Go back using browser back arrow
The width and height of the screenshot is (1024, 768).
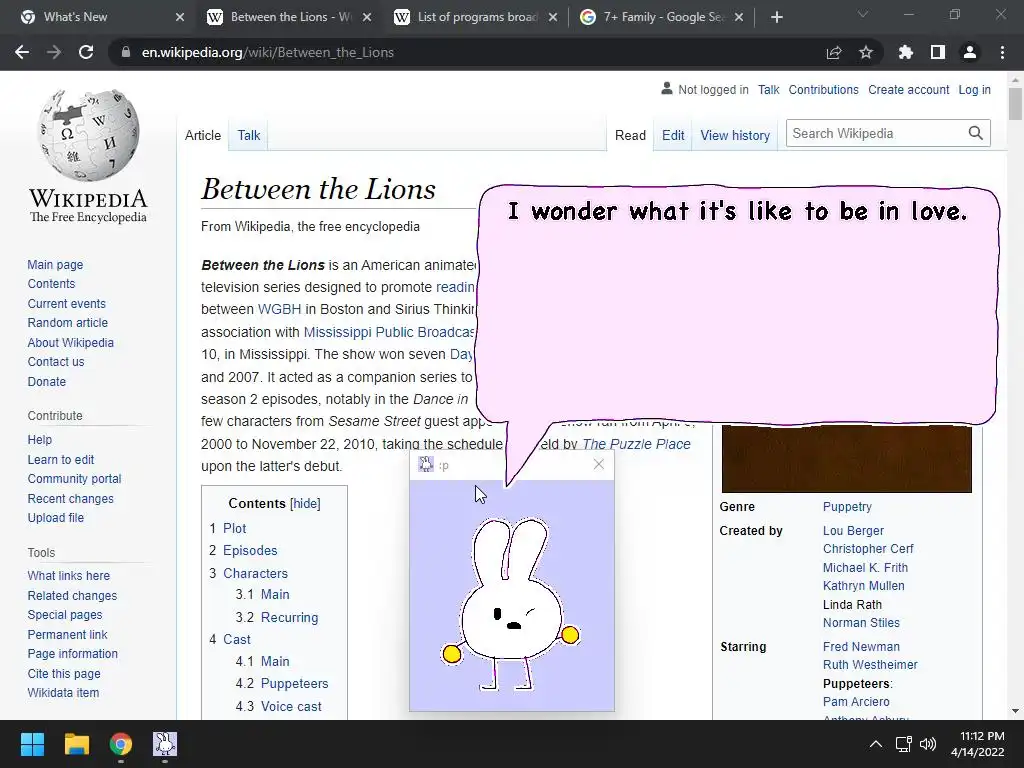click(x=22, y=52)
